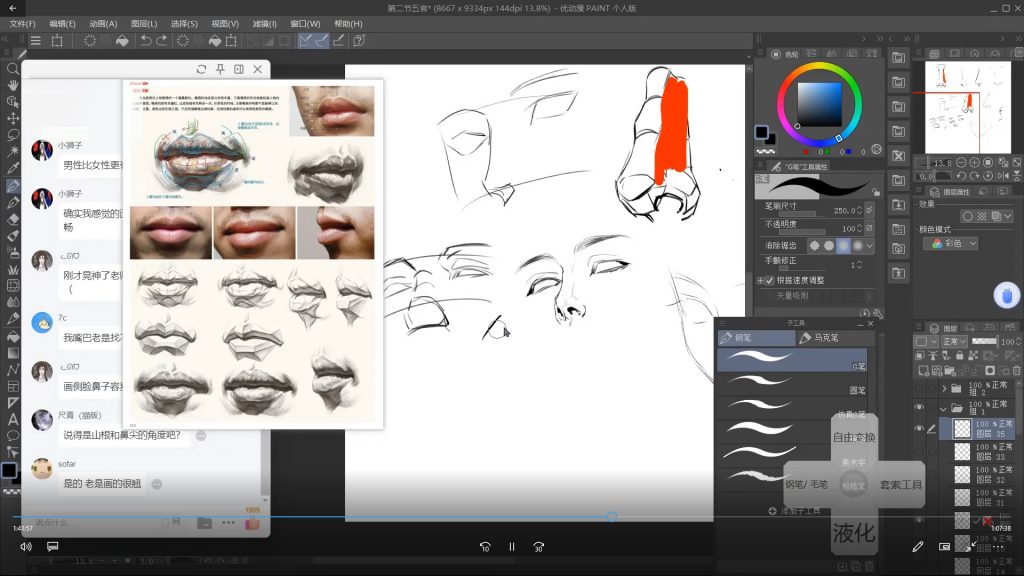Open the 颜色模式 彩色 dropdown
This screenshot has width=1024, height=576.
click(x=954, y=243)
